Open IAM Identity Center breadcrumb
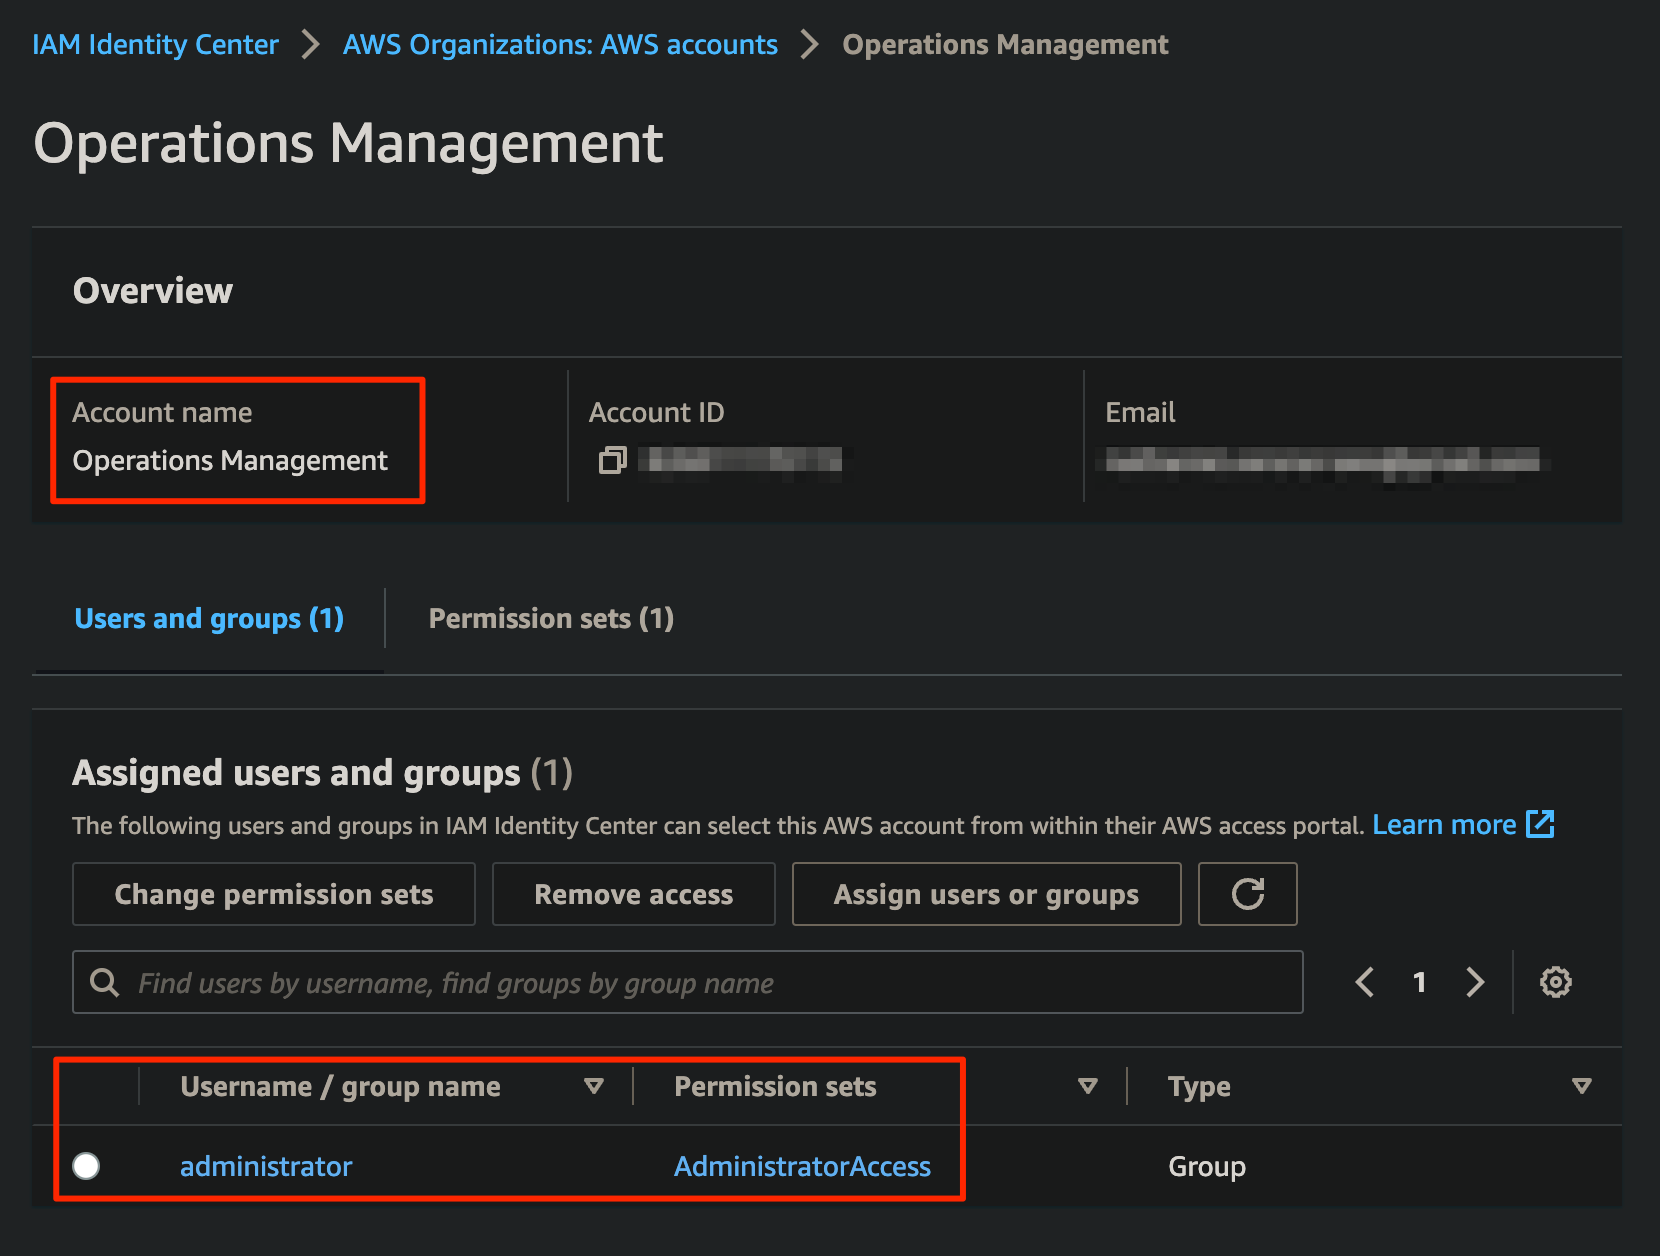Image resolution: width=1660 pixels, height=1256 pixels. 155,45
